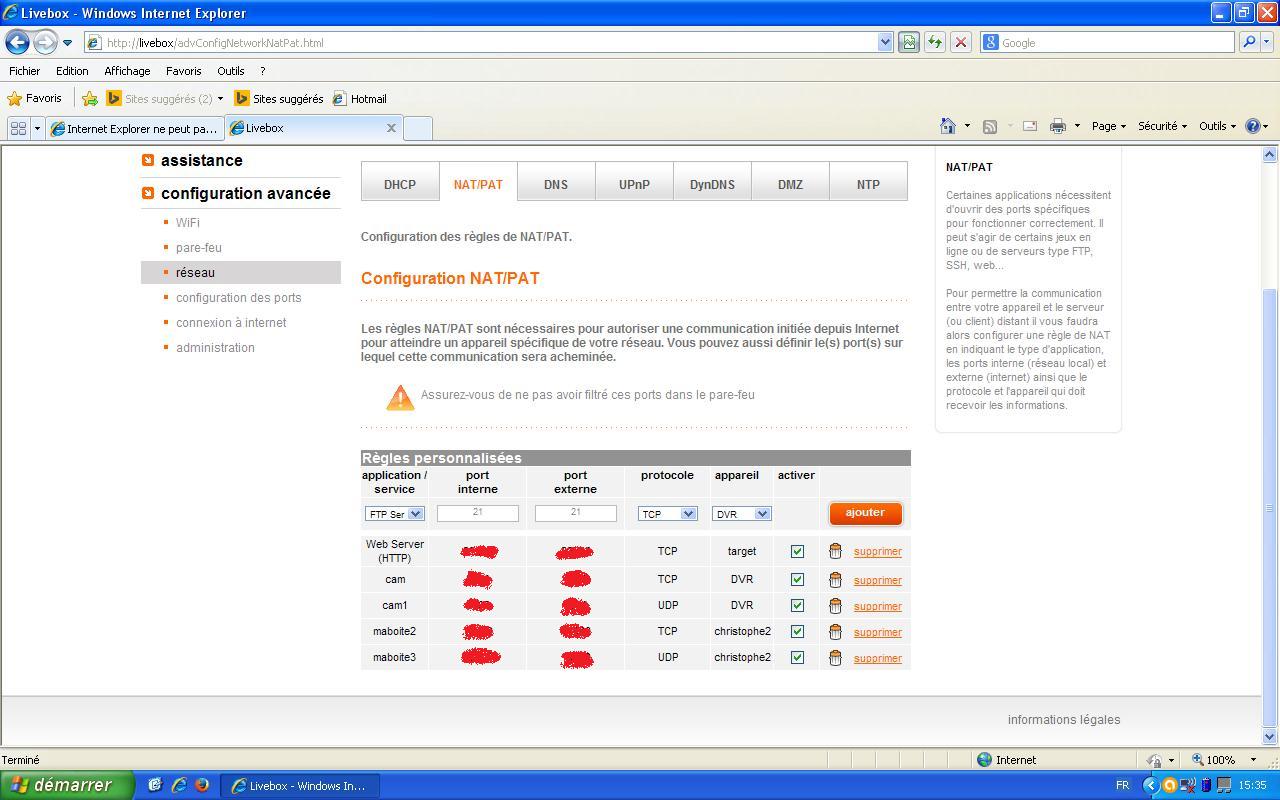Screen dimensions: 1280x800
Task: Open the protocole TCP dropdown
Action: click(x=667, y=513)
